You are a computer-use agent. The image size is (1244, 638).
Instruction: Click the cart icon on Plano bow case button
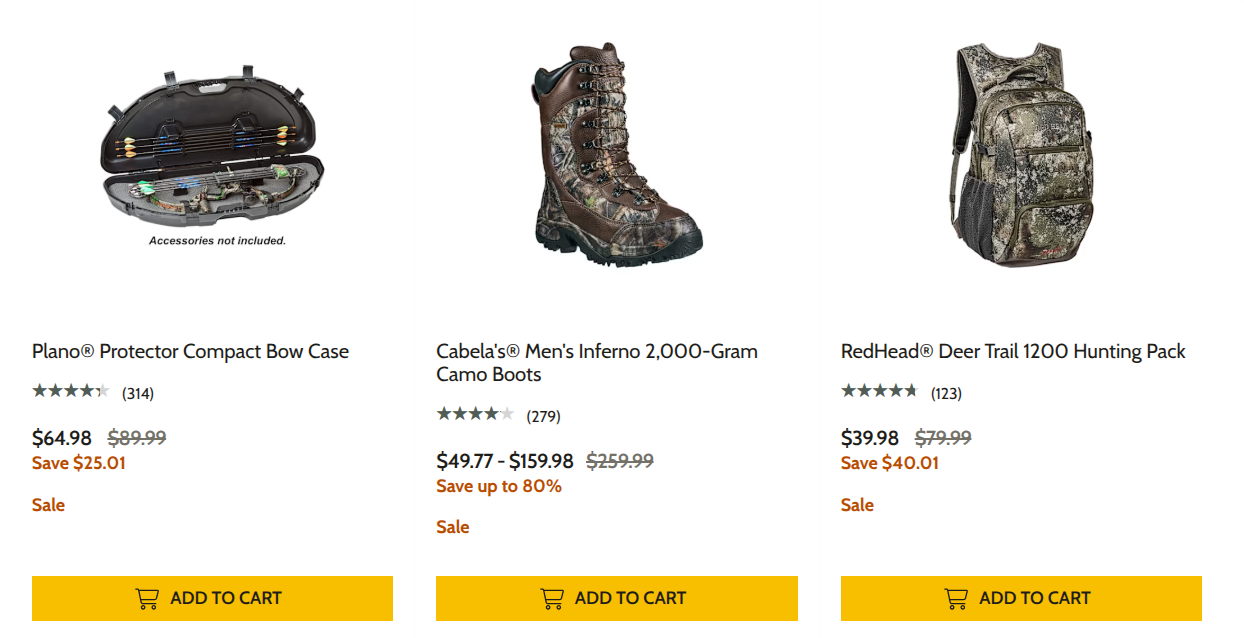tap(148, 597)
